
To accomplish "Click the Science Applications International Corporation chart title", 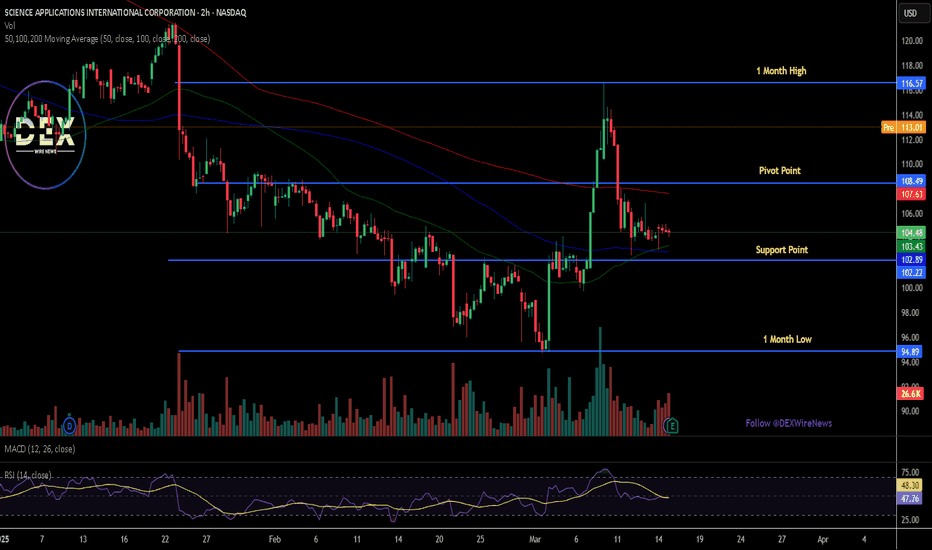I will 125,12.
